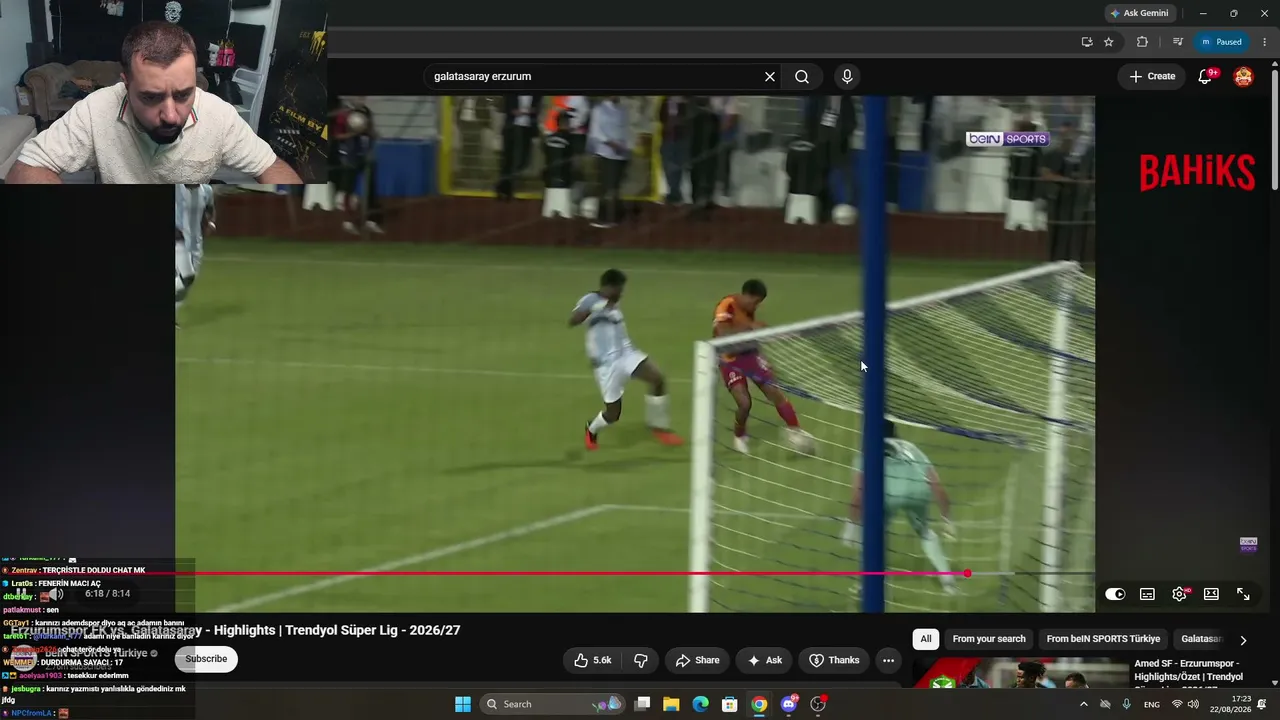Open the Windows Start menu

click(463, 704)
